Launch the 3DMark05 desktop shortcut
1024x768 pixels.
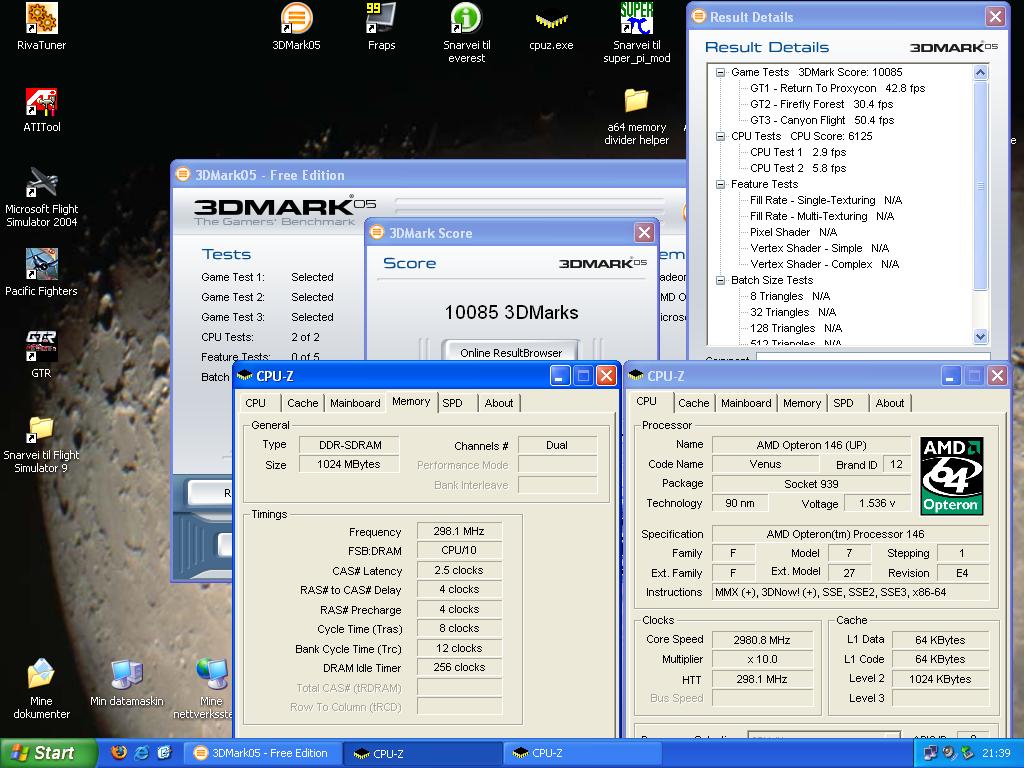click(296, 27)
